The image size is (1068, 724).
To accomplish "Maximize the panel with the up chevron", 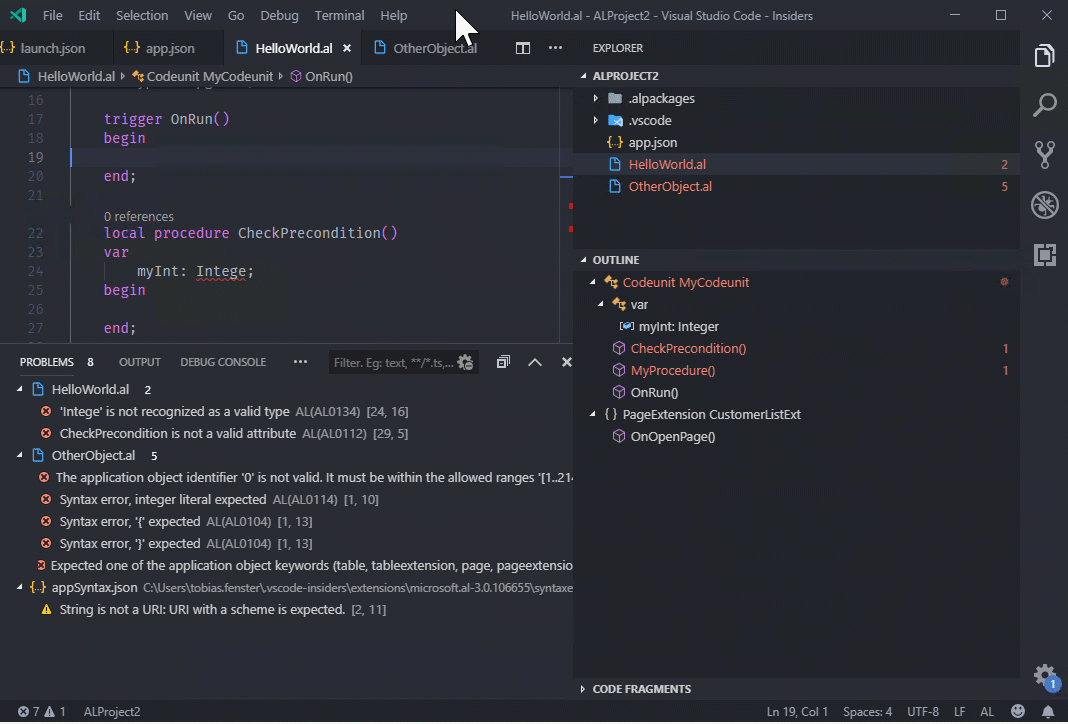I will (535, 362).
